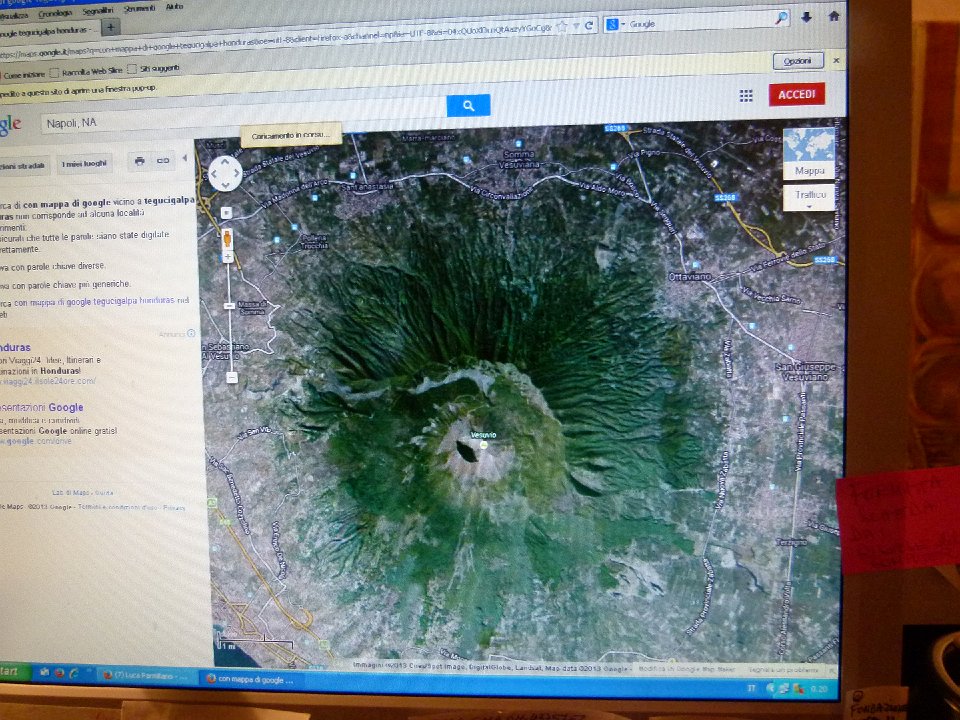Open the address bar history dropdown arrow
This screenshot has height=720, width=960.
(x=576, y=26)
